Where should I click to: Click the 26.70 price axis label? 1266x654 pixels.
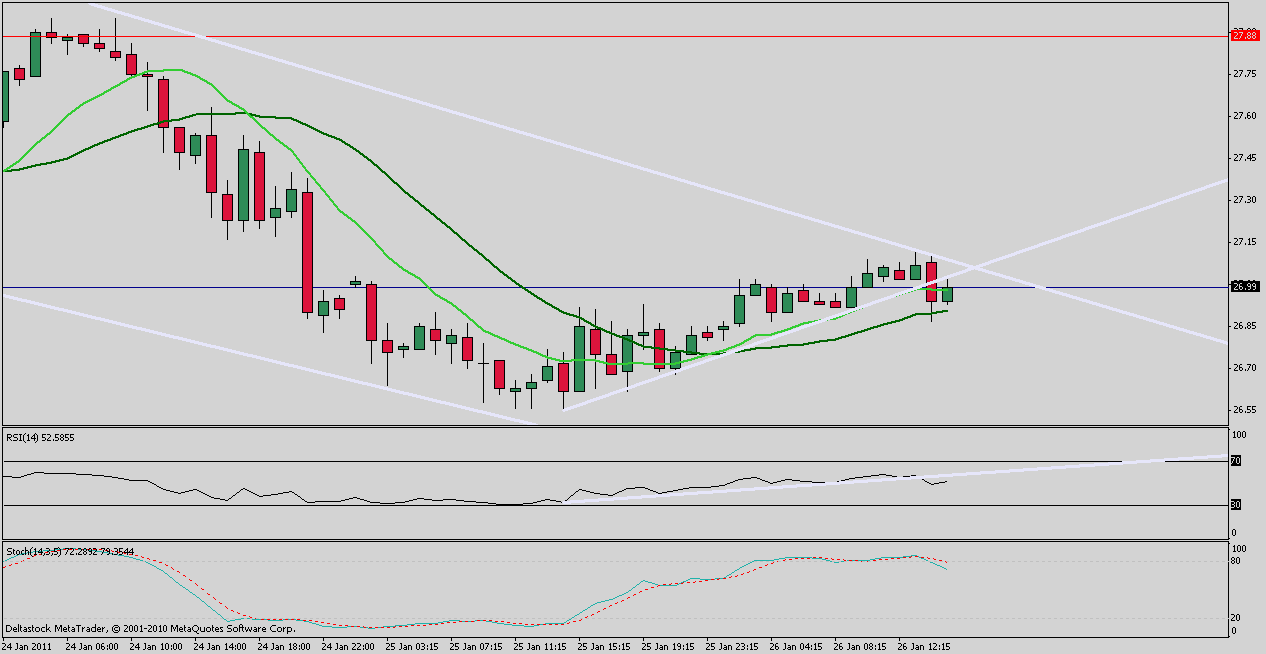point(1245,368)
